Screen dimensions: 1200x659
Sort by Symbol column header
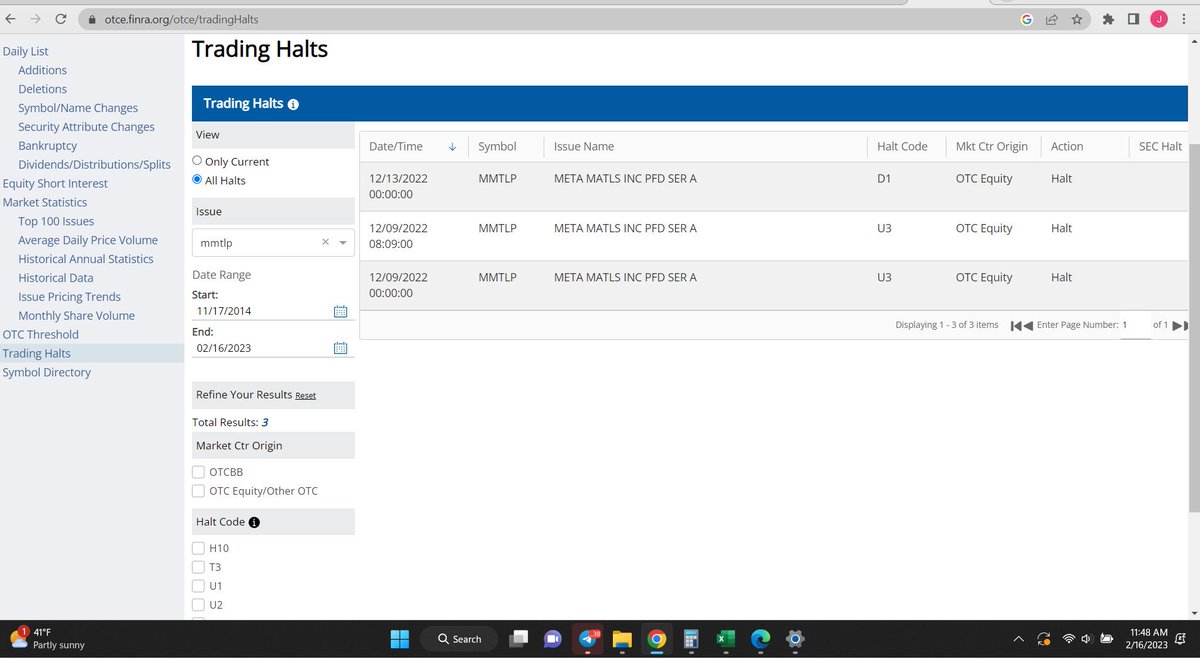click(497, 146)
